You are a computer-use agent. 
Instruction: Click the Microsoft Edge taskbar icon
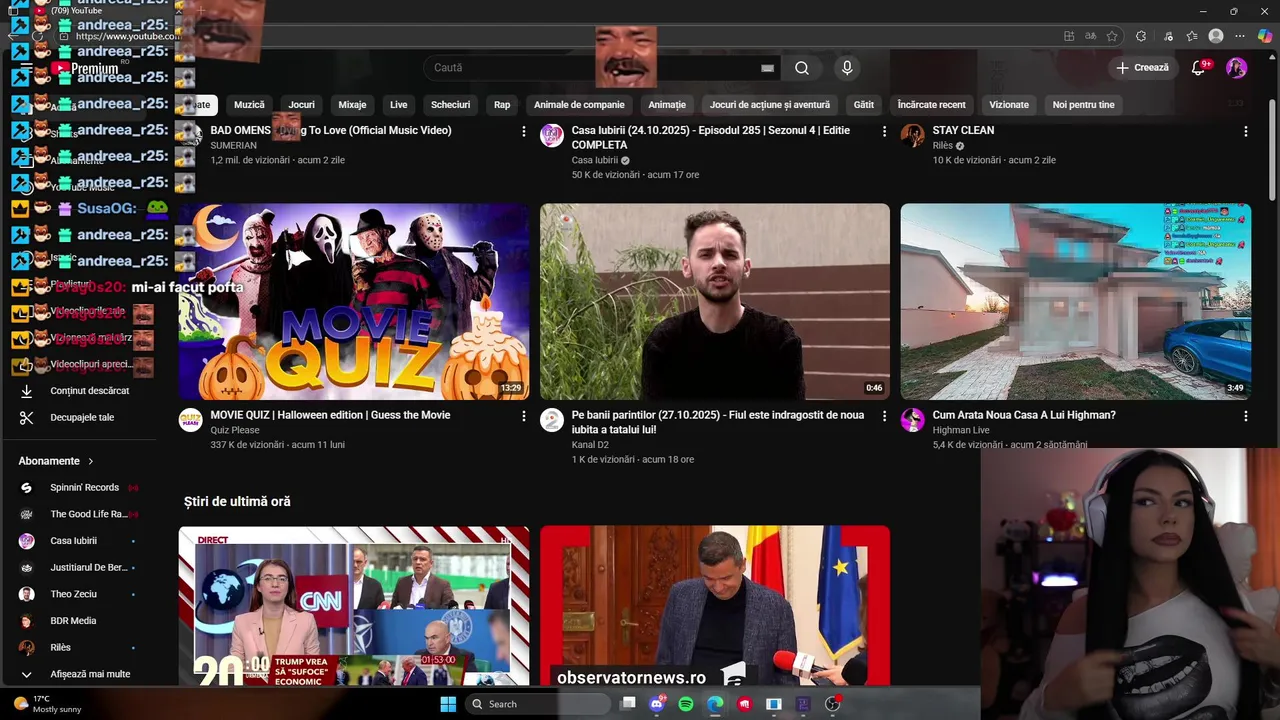pos(715,704)
